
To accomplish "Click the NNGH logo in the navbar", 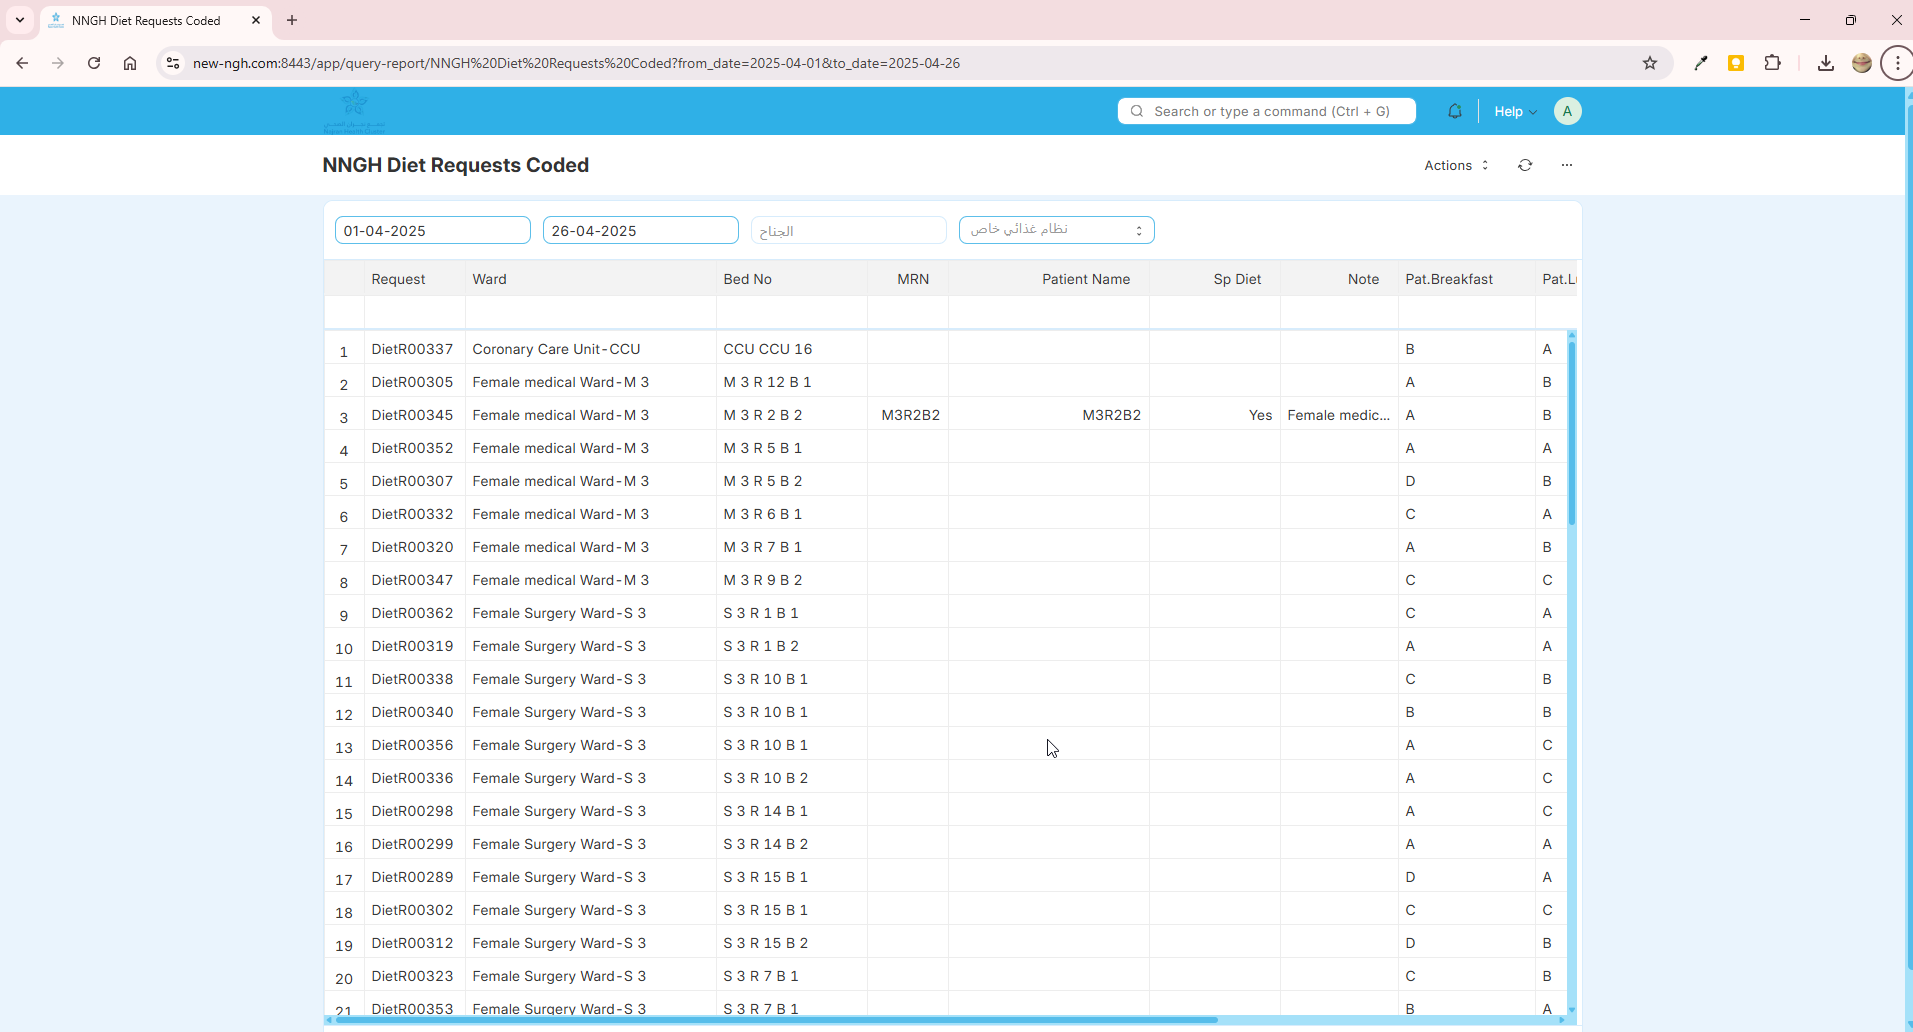I will click(x=354, y=111).
